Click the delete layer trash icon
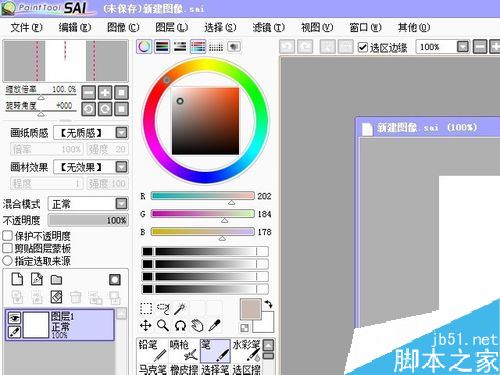Image resolution: width=500 pixels, height=375 pixels. (76, 297)
